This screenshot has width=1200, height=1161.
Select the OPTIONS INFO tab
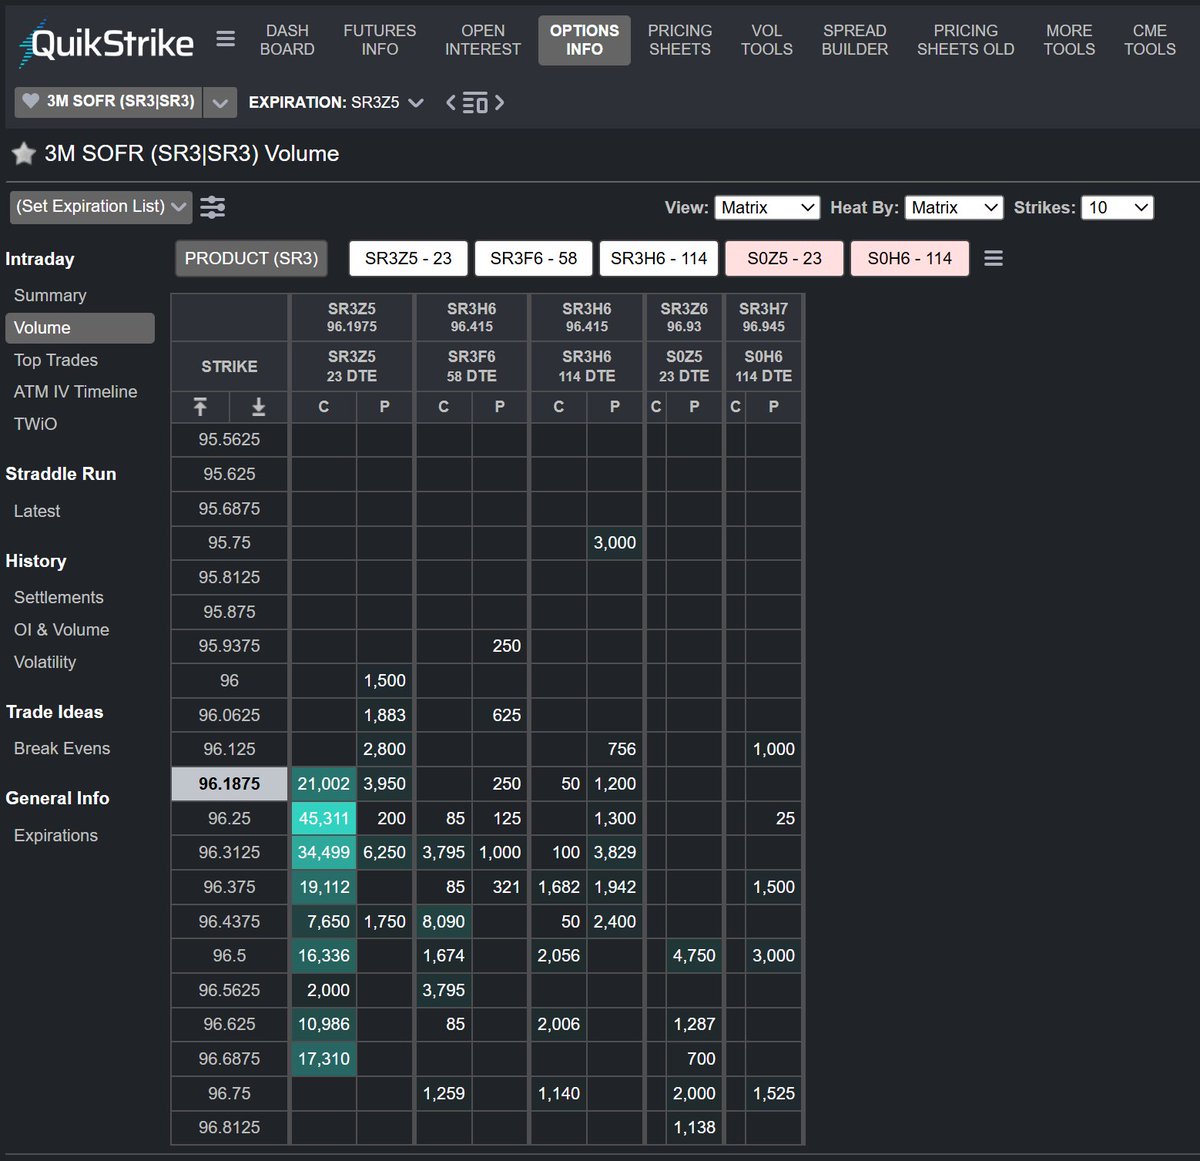[x=584, y=40]
